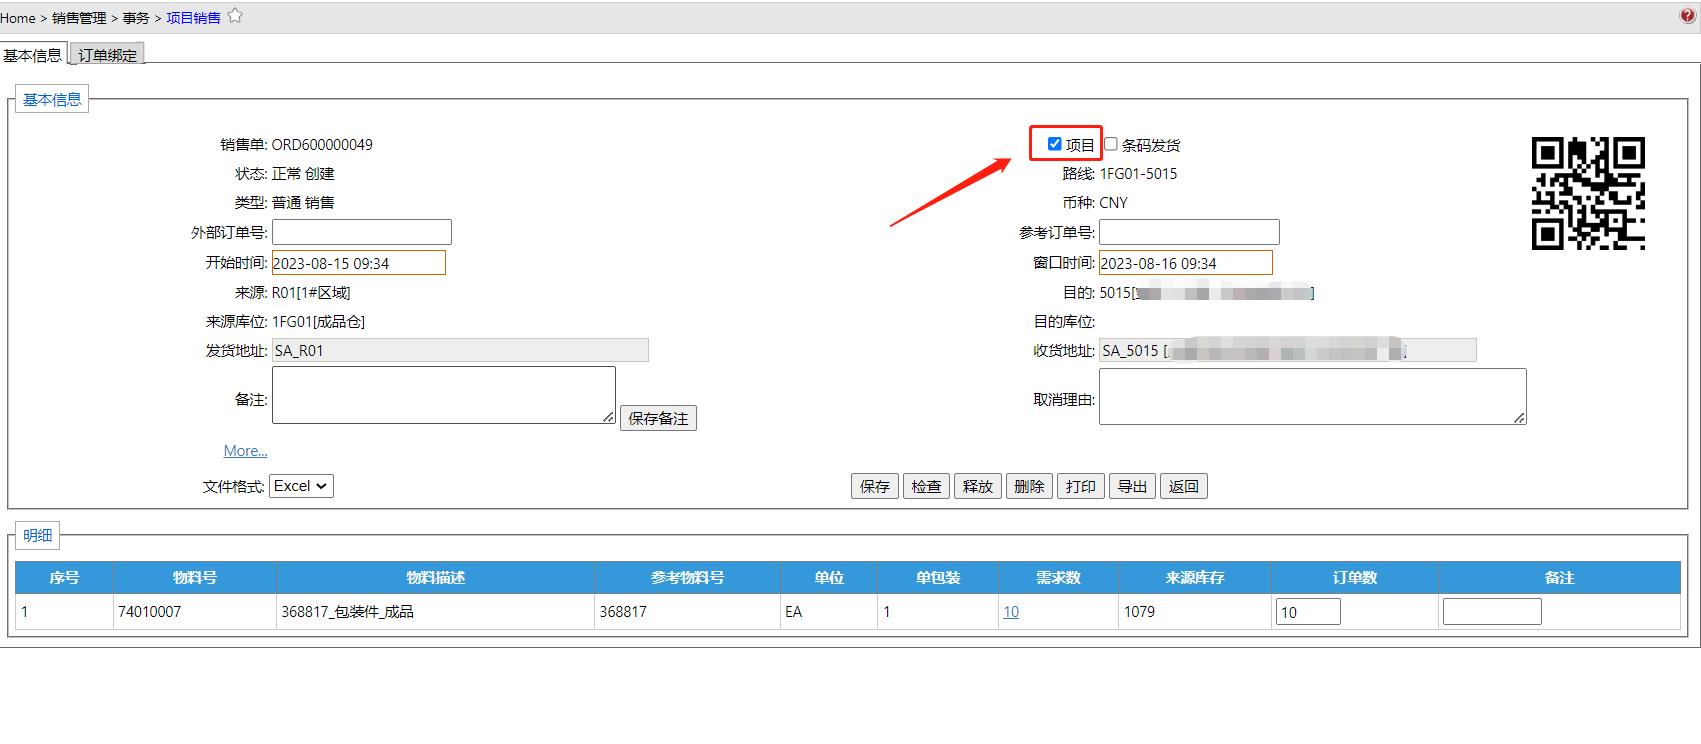
Task: Click the 备注 input in the detail row
Action: [1492, 612]
